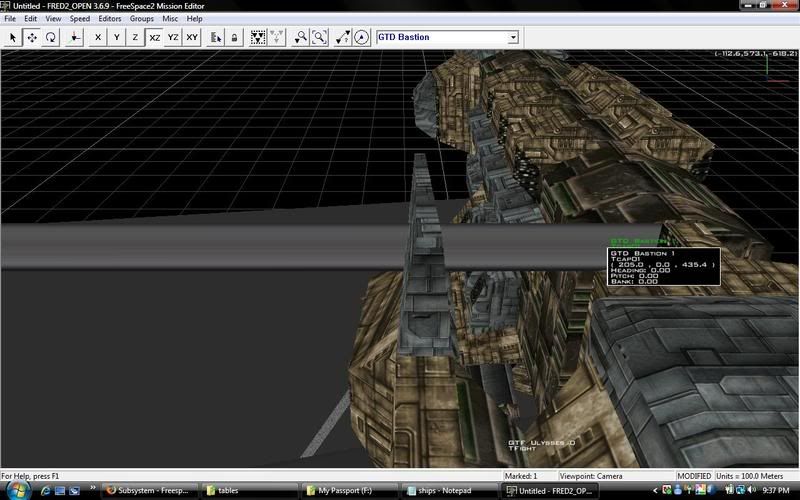This screenshot has width=800, height=500.
Task: Open the Editors menu
Action: click(x=110, y=18)
